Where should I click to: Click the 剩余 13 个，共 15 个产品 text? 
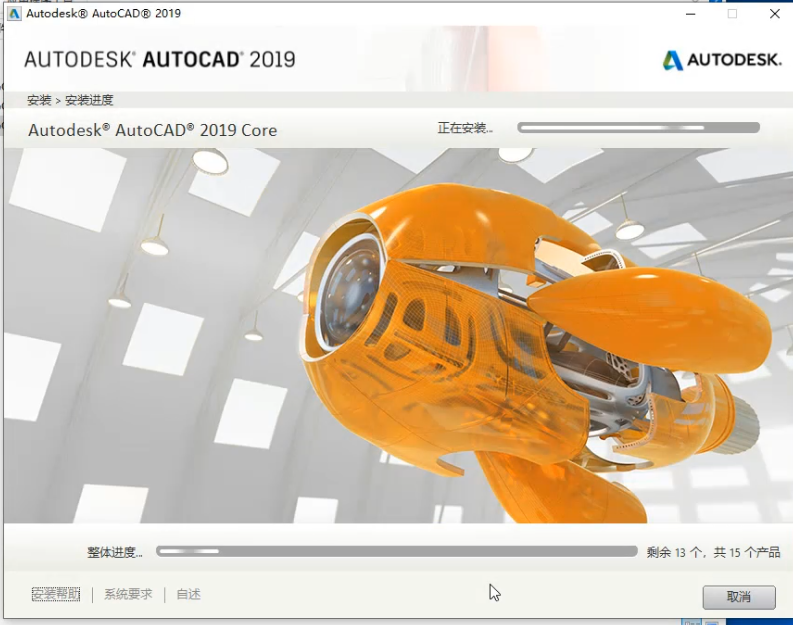713,552
